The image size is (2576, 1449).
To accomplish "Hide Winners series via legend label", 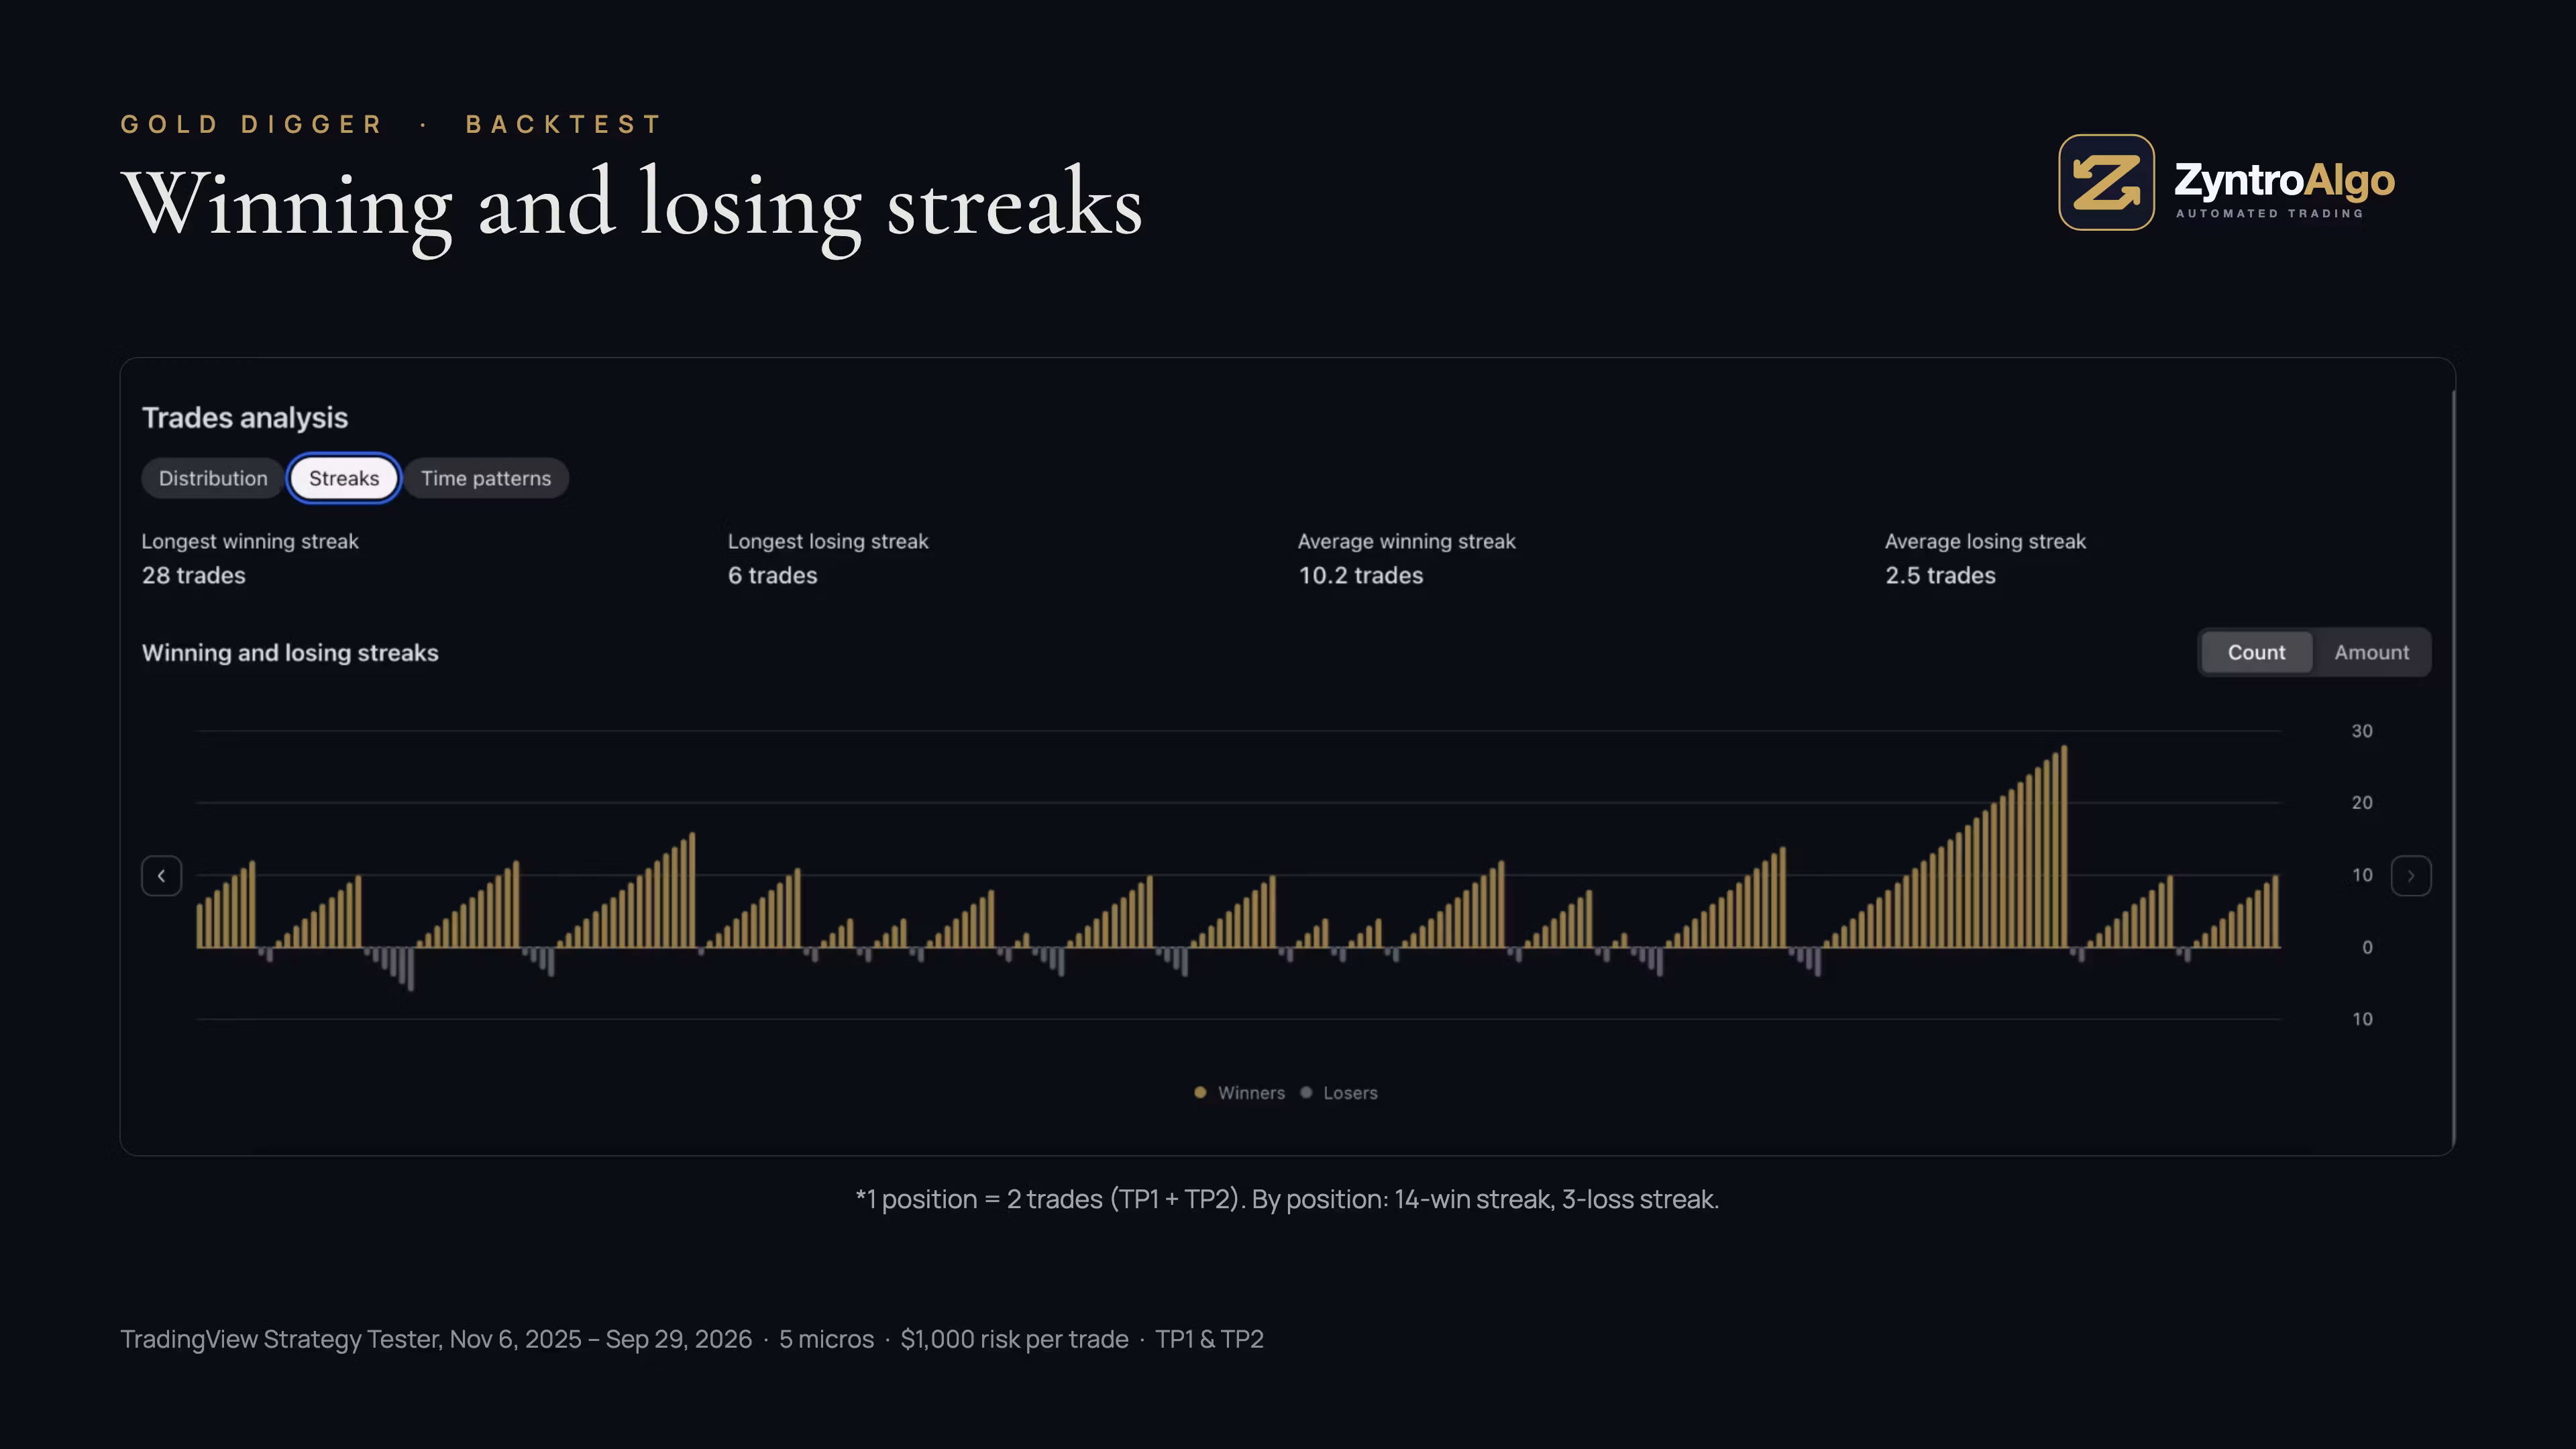I will pyautogui.click(x=1251, y=1093).
